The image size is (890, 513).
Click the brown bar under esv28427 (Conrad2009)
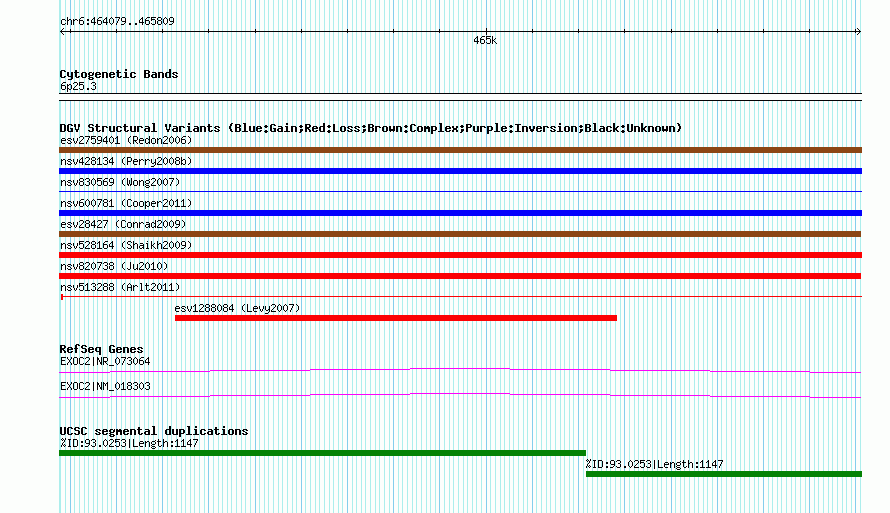[x=460, y=234]
